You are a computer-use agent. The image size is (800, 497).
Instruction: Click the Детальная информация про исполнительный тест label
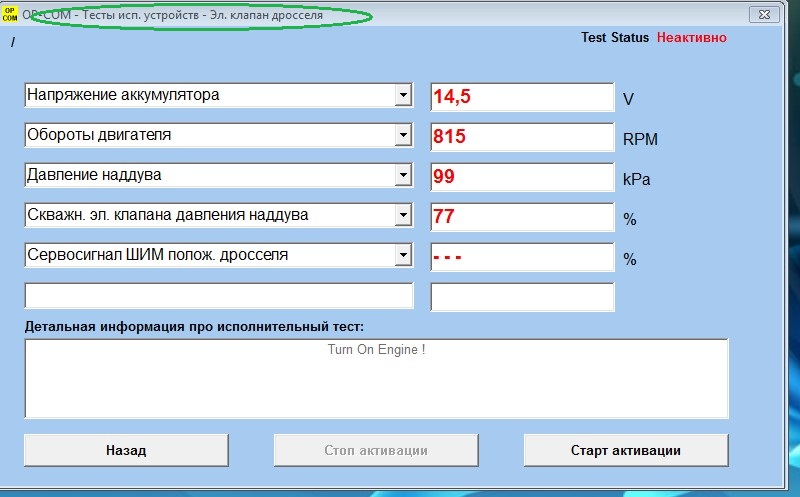[194, 327]
